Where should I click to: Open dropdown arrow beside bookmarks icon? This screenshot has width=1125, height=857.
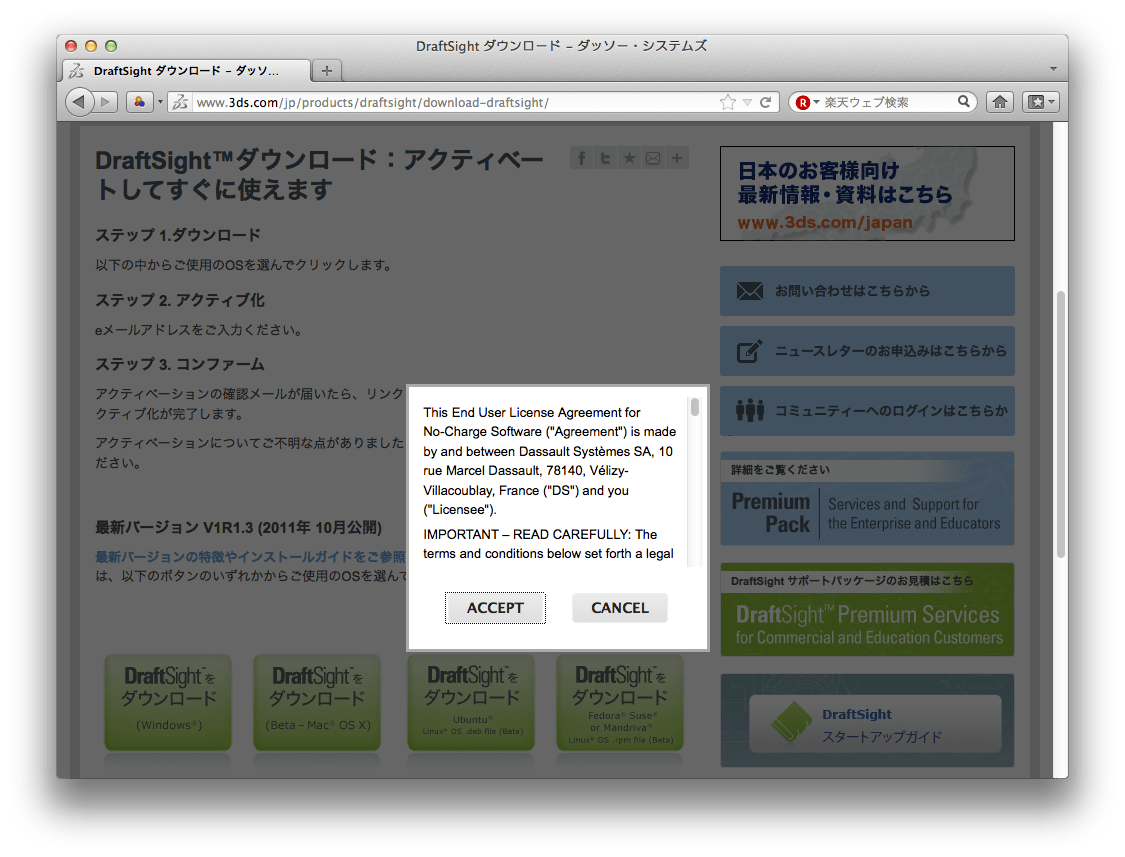point(160,102)
